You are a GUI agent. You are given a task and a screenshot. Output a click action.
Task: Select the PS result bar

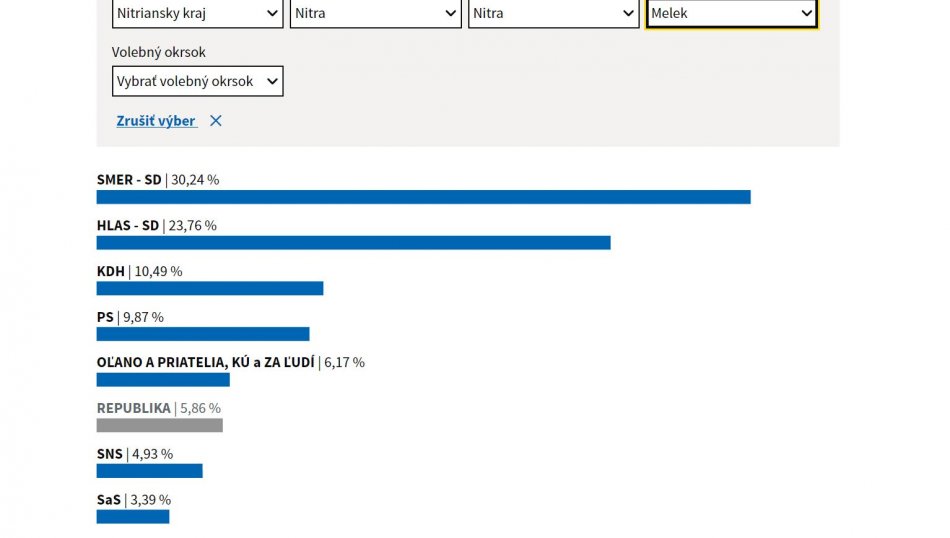[203, 334]
